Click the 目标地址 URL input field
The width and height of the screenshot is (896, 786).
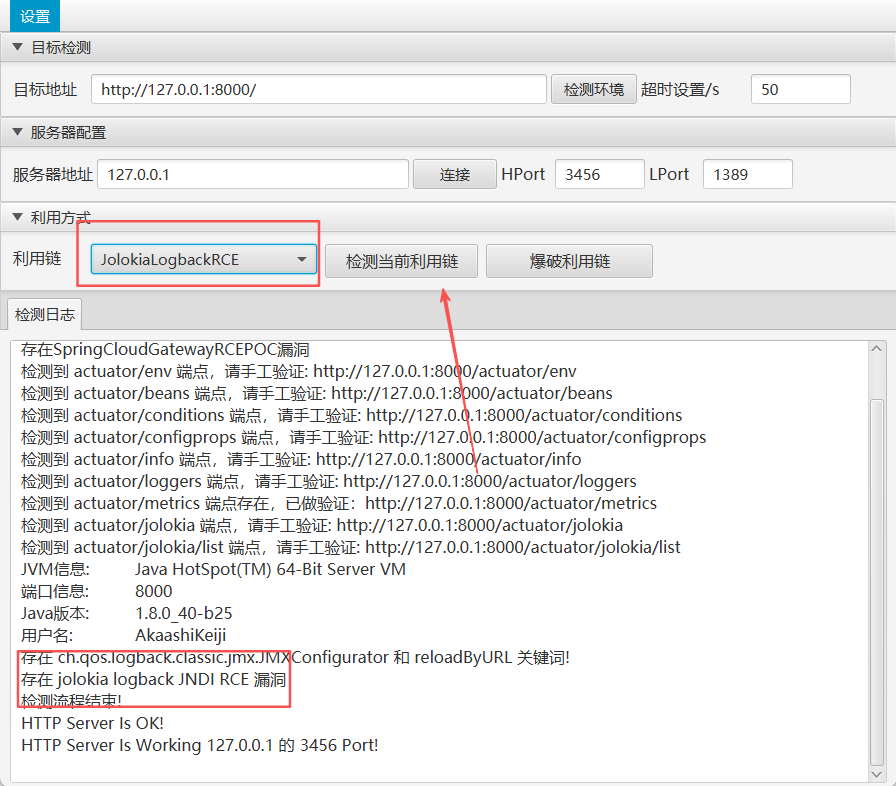[x=319, y=89]
